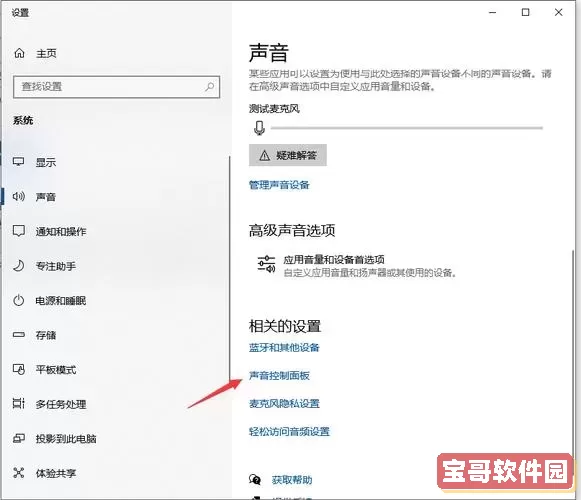Image resolution: width=581 pixels, height=500 pixels.
Task: Close the 设置 window
Action: 558,13
